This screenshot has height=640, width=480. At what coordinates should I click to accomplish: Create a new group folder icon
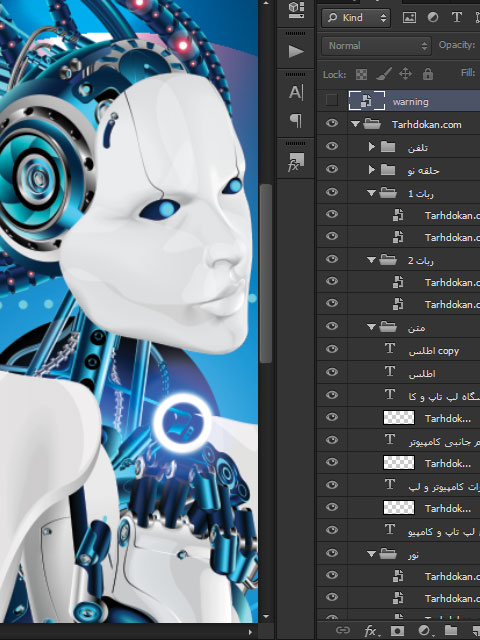451,630
